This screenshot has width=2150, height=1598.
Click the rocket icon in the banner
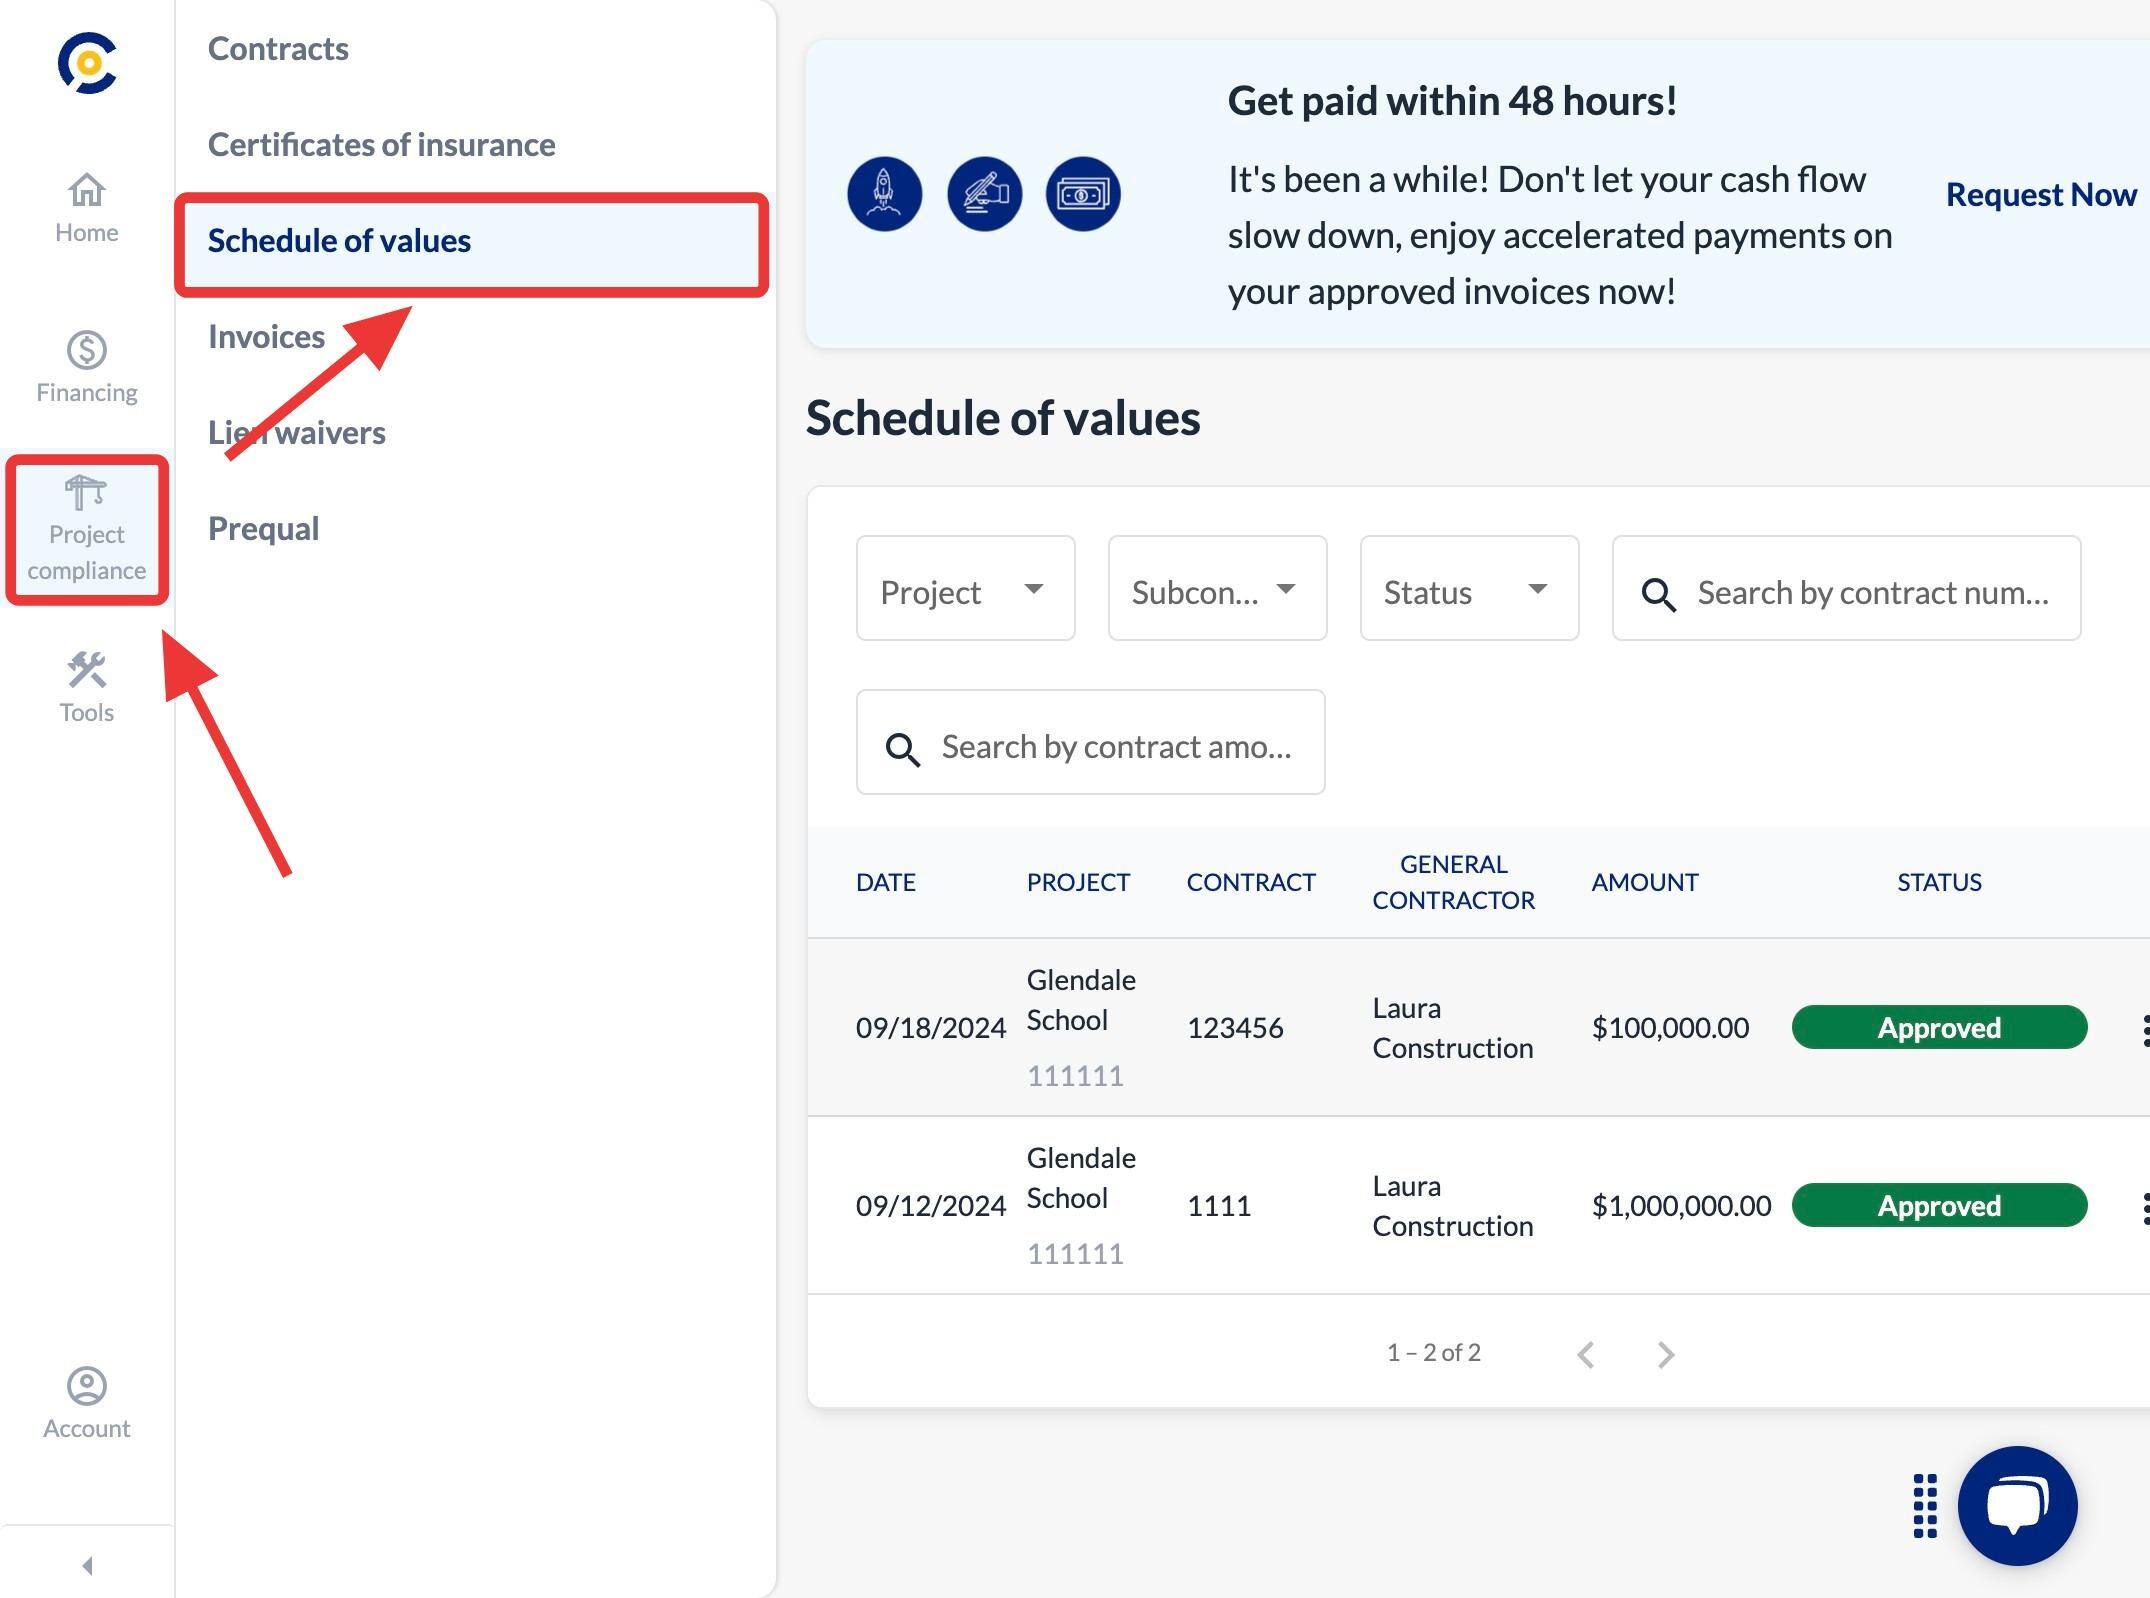click(x=884, y=194)
